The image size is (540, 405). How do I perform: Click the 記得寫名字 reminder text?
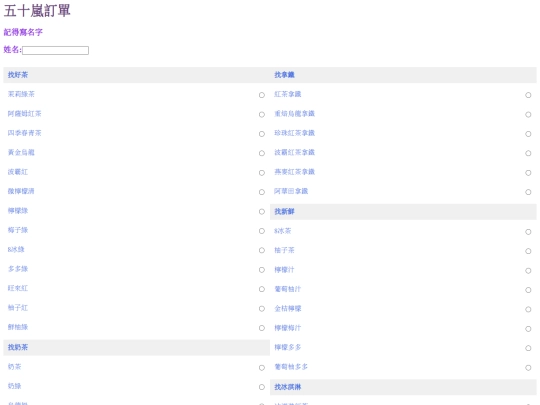[x=23, y=32]
